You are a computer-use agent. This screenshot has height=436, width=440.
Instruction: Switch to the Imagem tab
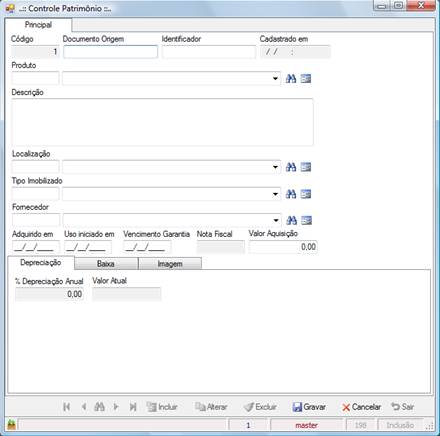point(170,264)
